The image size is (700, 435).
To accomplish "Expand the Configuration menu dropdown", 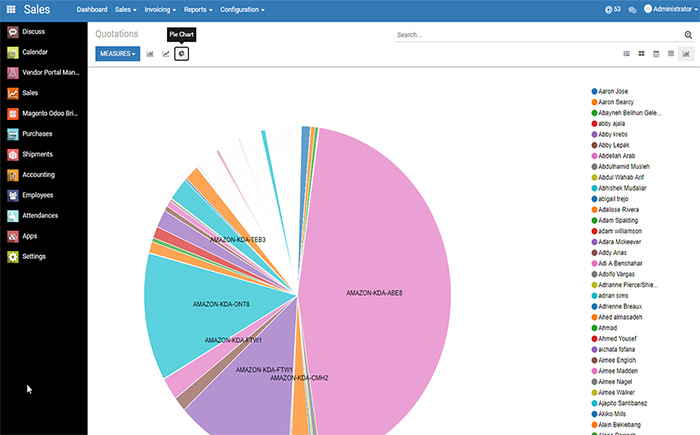I will coord(242,9).
